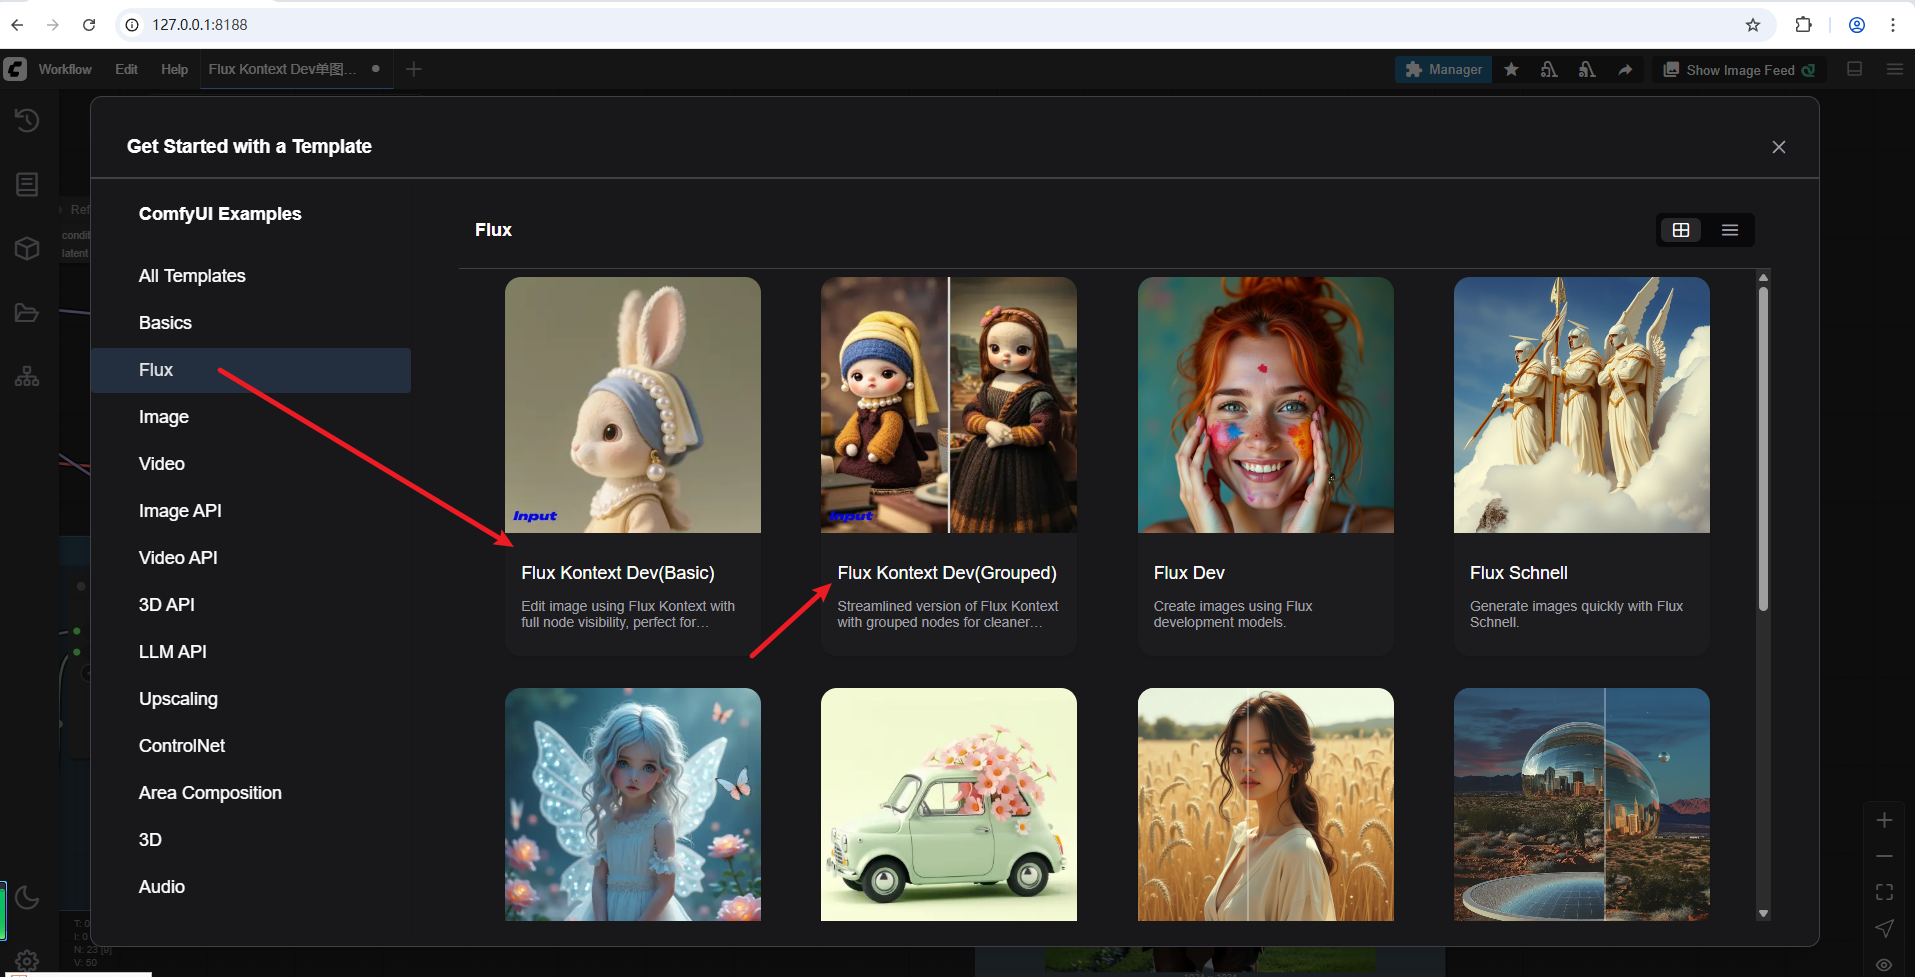Open the browser profile icon

(1857, 25)
